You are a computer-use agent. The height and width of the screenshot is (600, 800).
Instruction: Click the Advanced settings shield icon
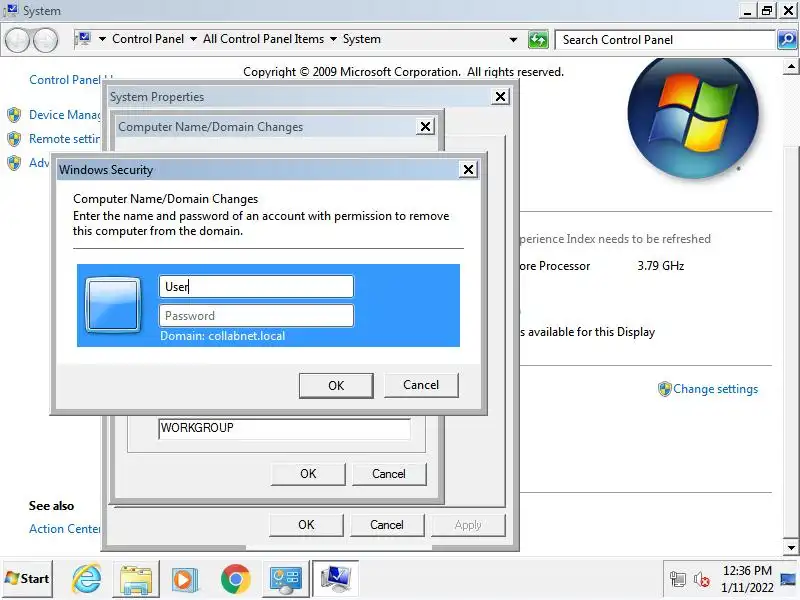(x=14, y=163)
